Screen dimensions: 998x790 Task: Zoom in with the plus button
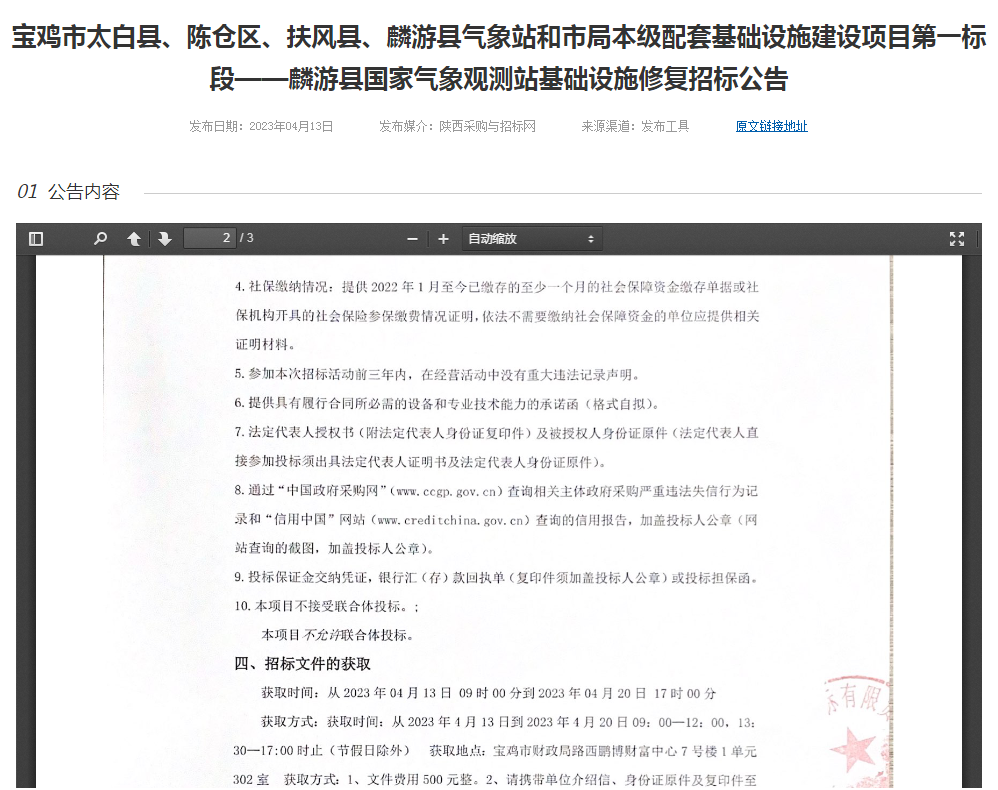444,239
